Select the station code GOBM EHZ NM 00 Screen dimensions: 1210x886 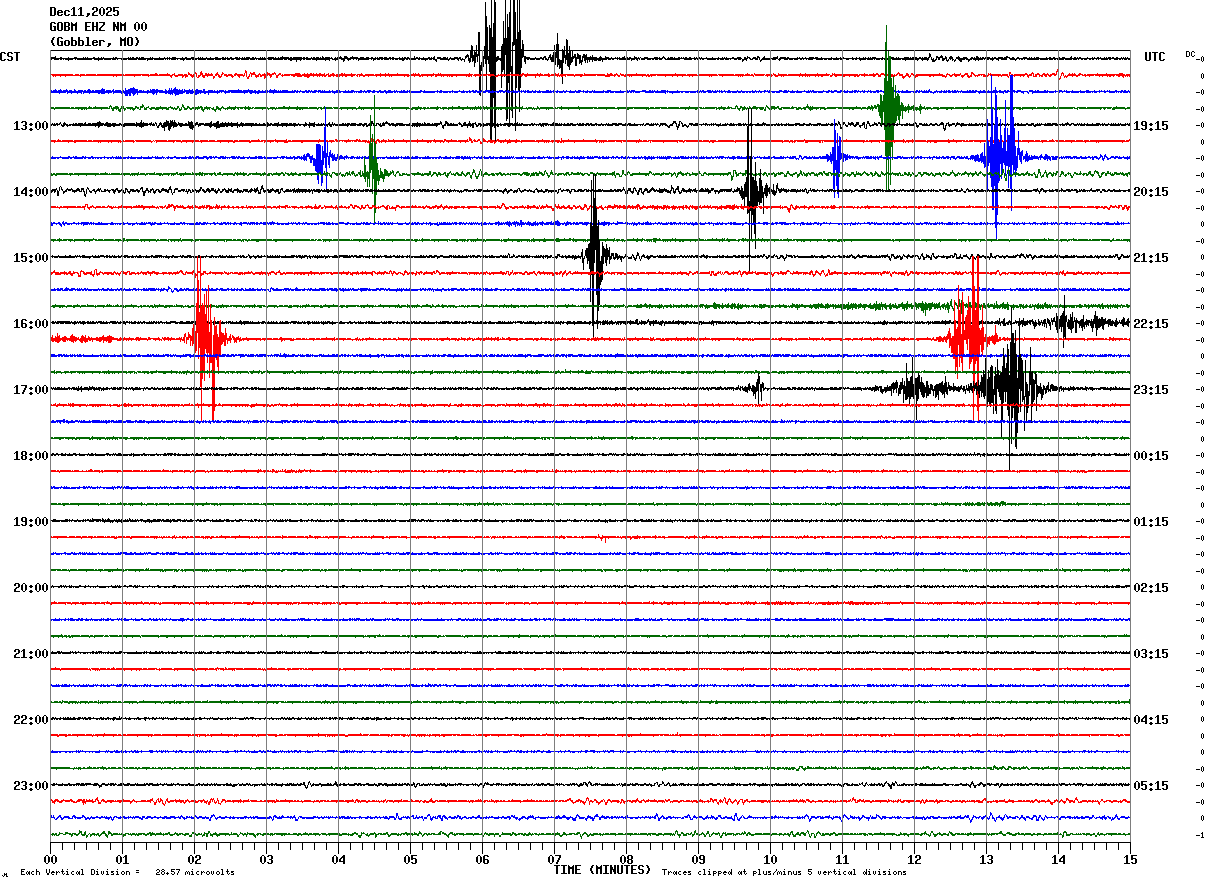(x=98, y=27)
